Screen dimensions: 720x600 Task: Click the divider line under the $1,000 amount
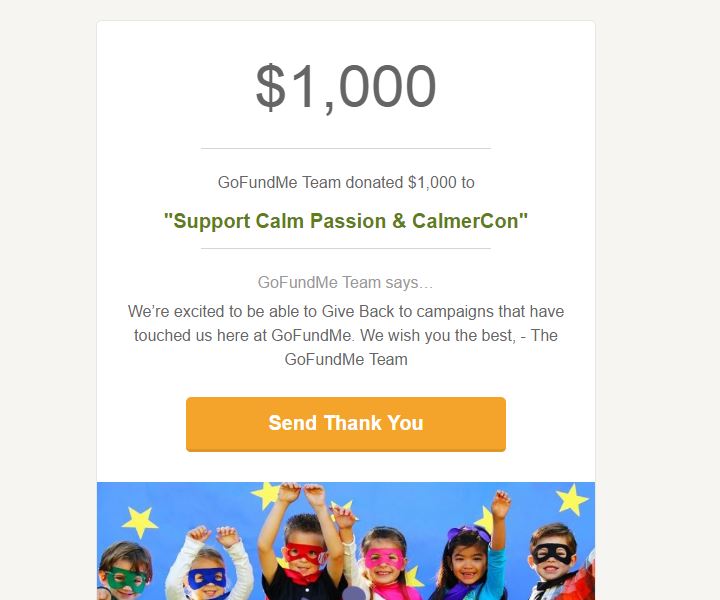tap(346, 148)
